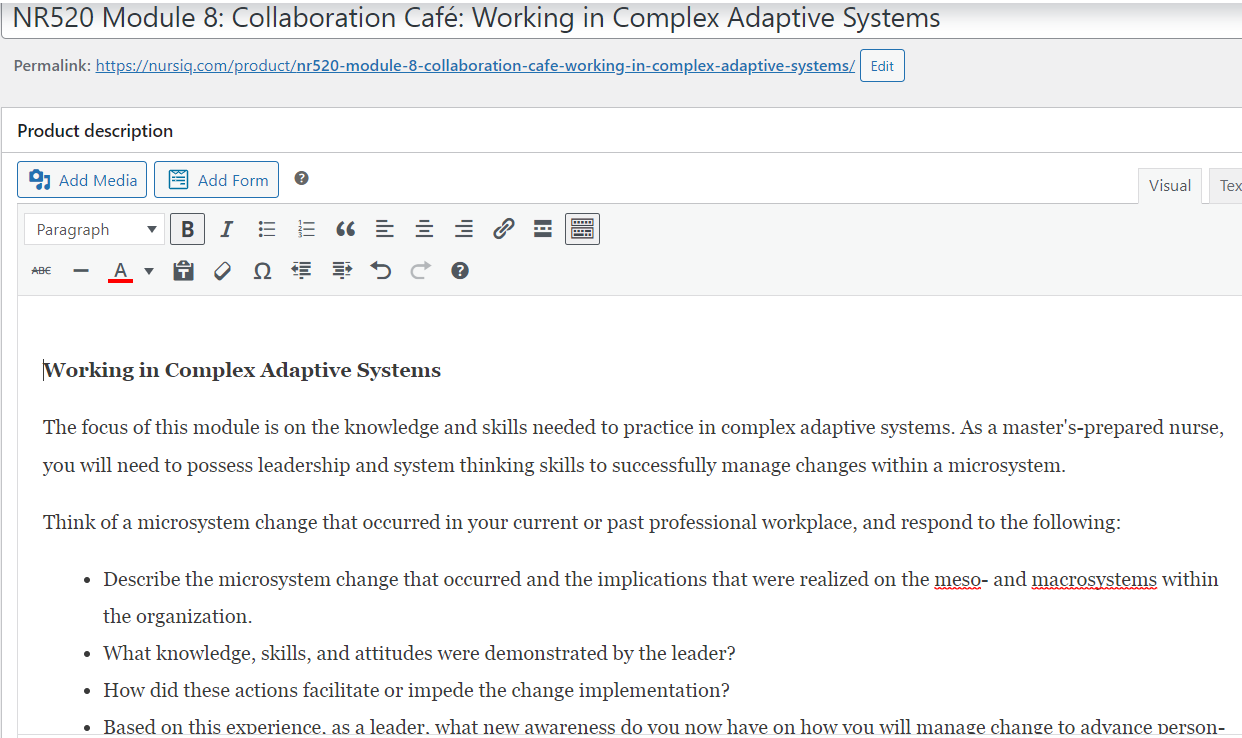Insert a bulleted list
Viewport: 1242px width, 738px height.
tap(267, 230)
